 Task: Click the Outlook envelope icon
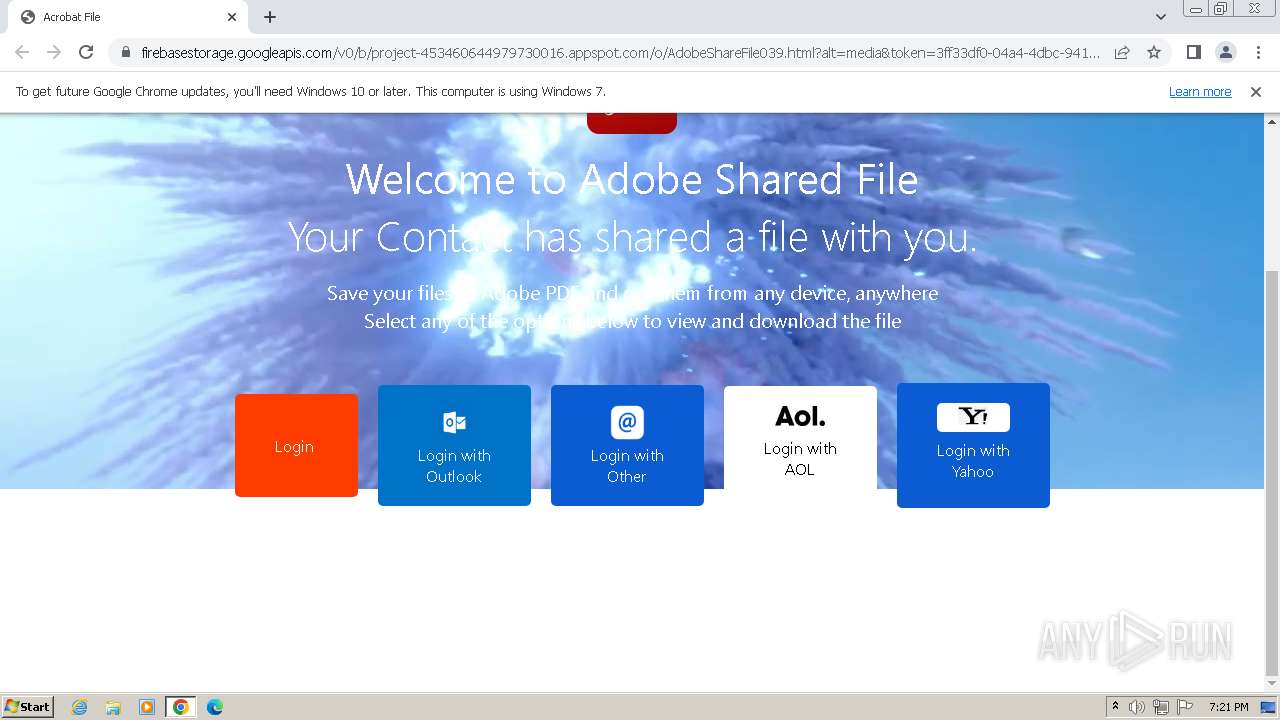click(x=454, y=422)
